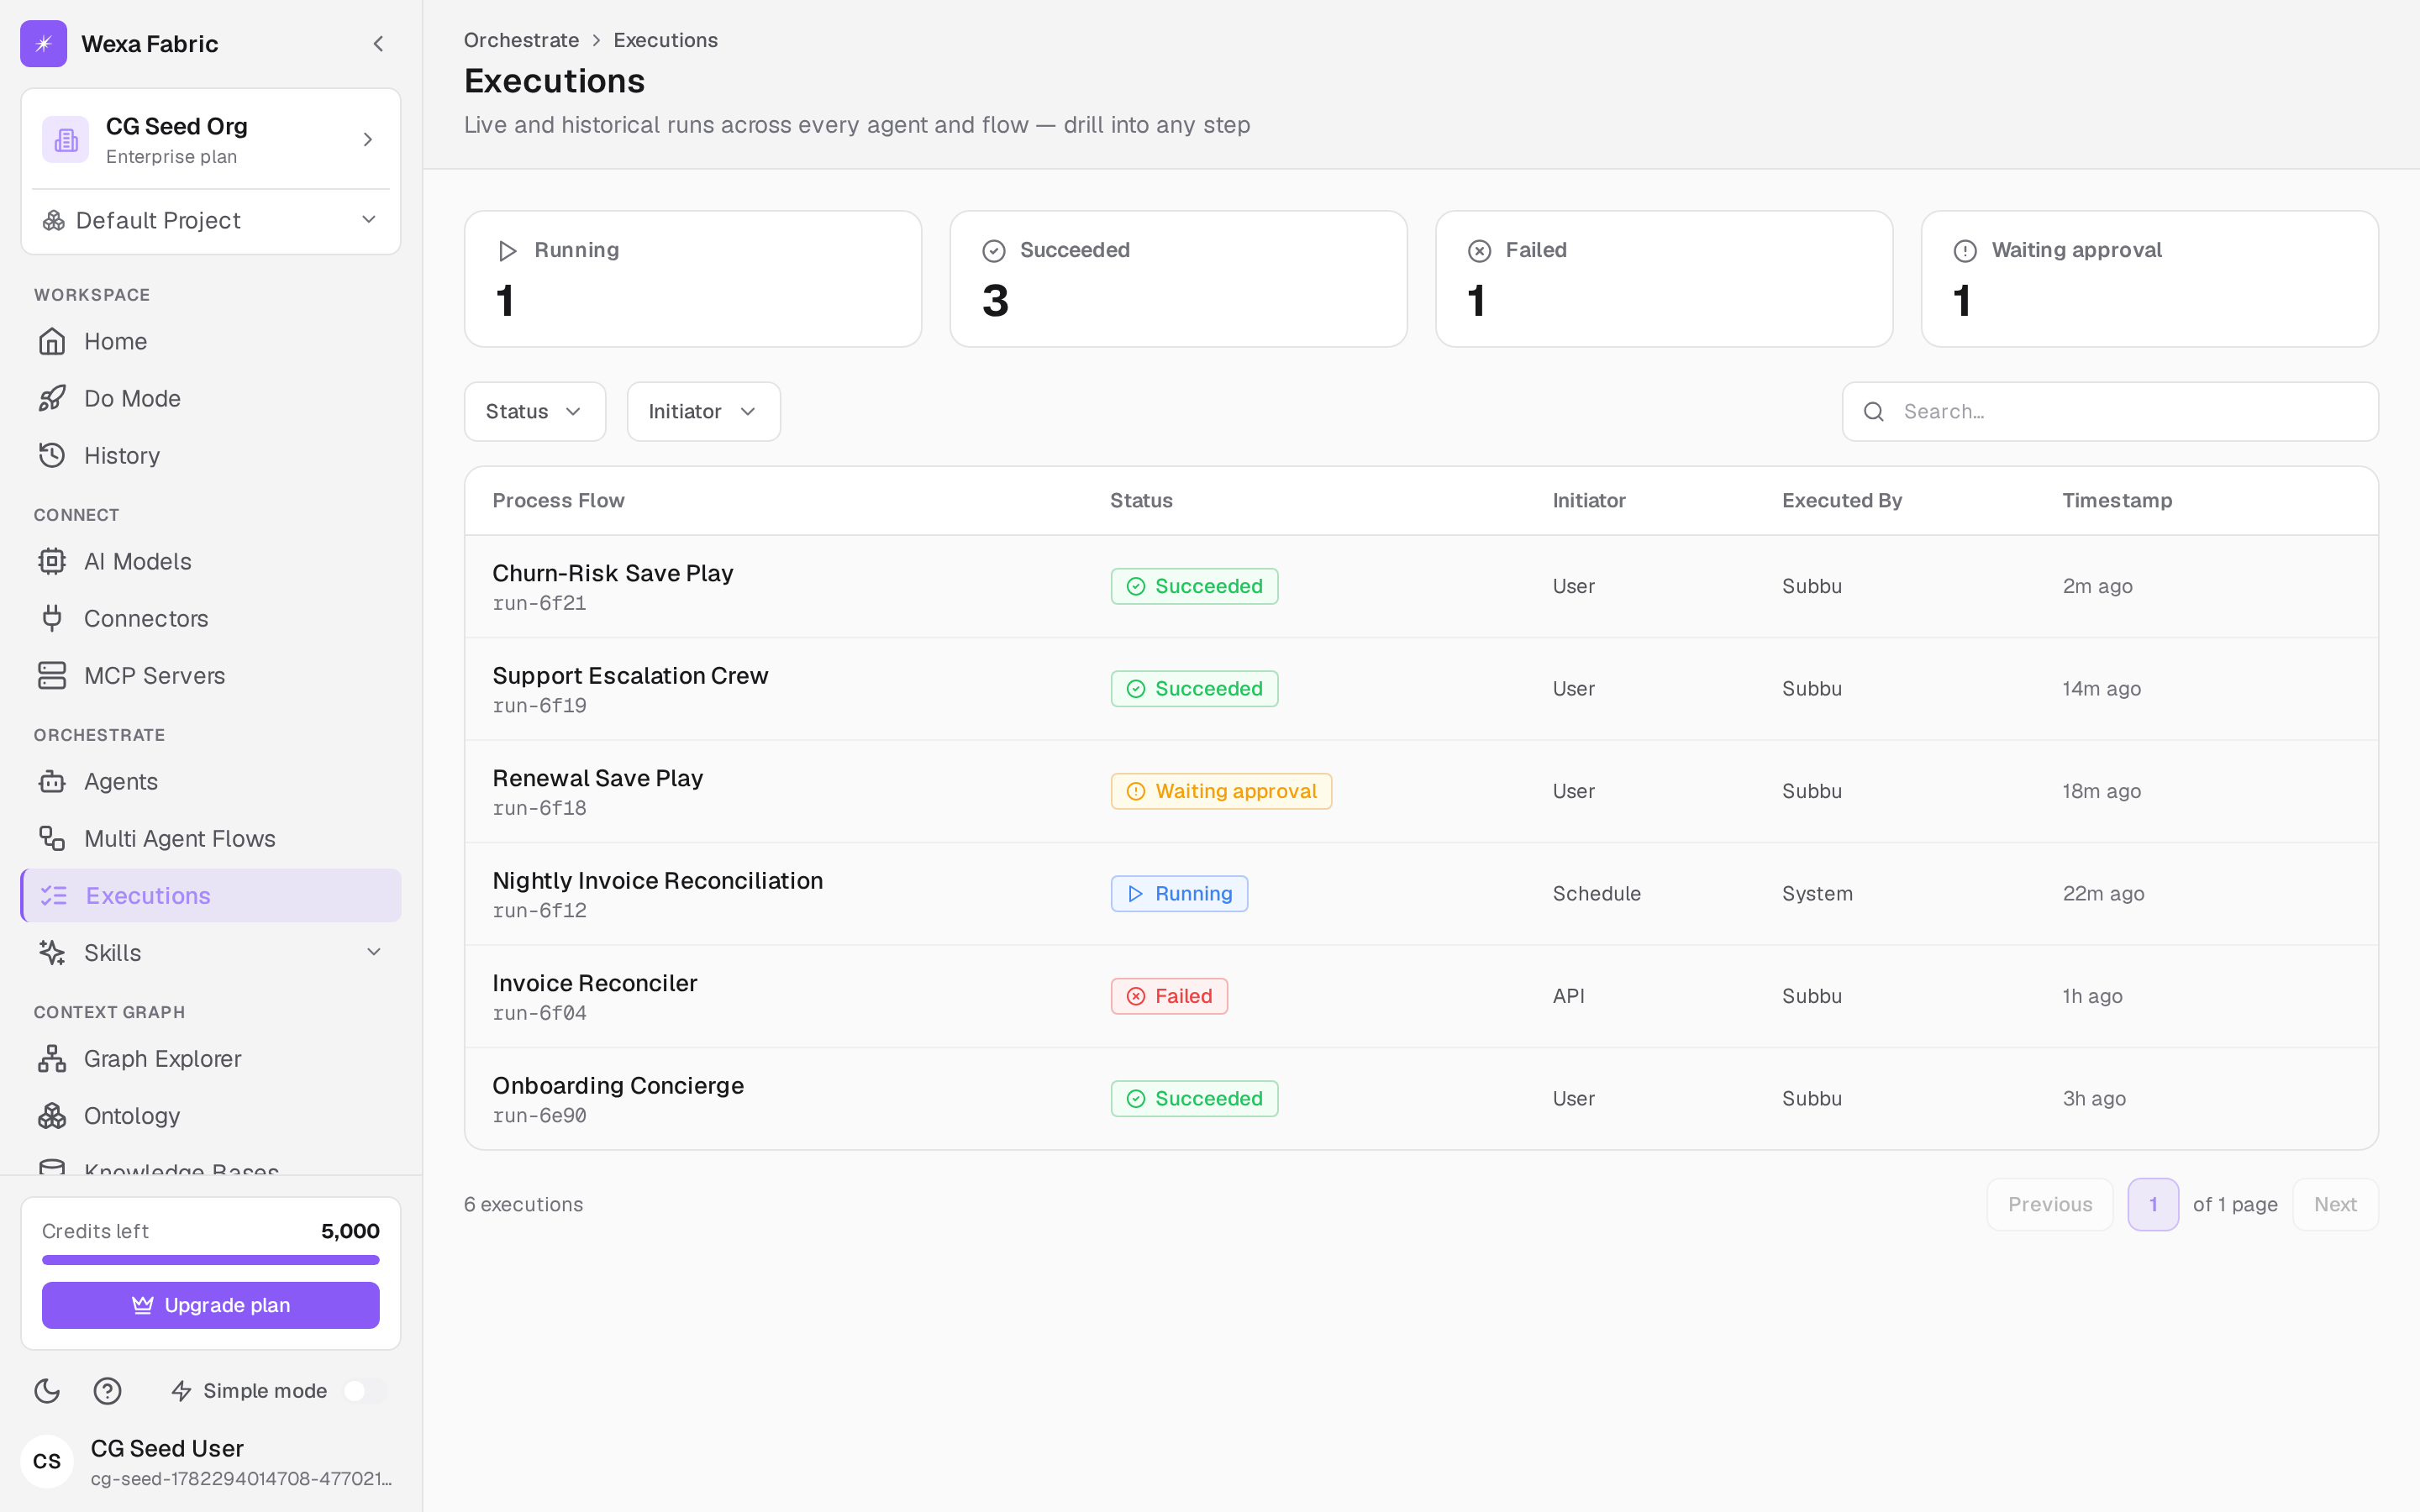Expand the Skills submenu chevron
Screen dimensions: 2420x1512
[373, 953]
